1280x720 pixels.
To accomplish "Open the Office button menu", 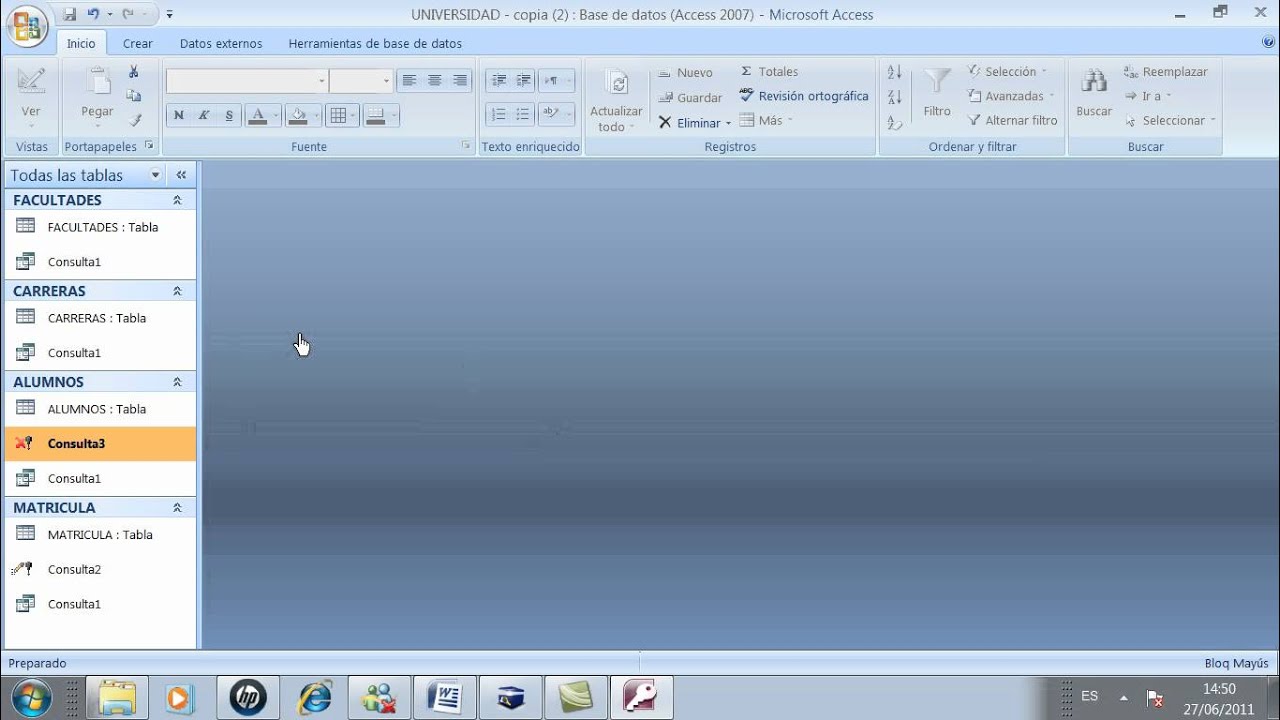I will [27, 25].
